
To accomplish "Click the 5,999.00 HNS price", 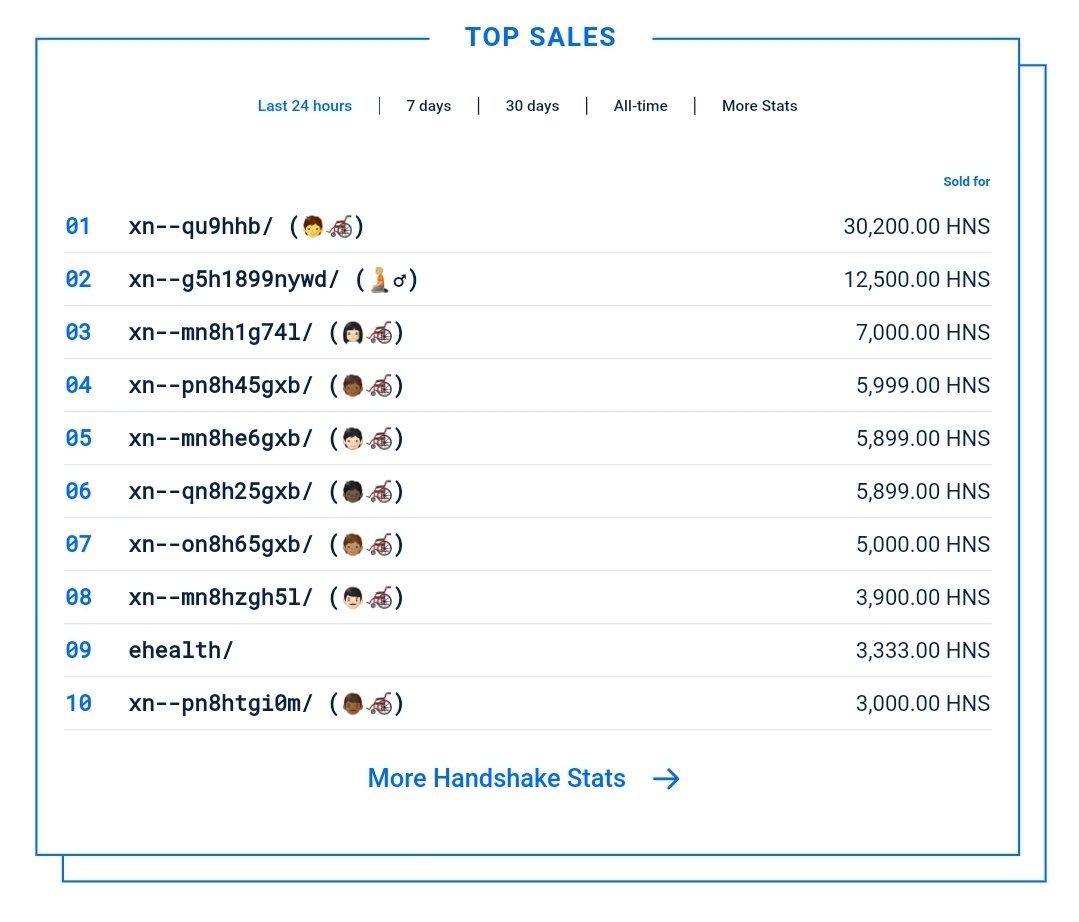I will (923, 385).
